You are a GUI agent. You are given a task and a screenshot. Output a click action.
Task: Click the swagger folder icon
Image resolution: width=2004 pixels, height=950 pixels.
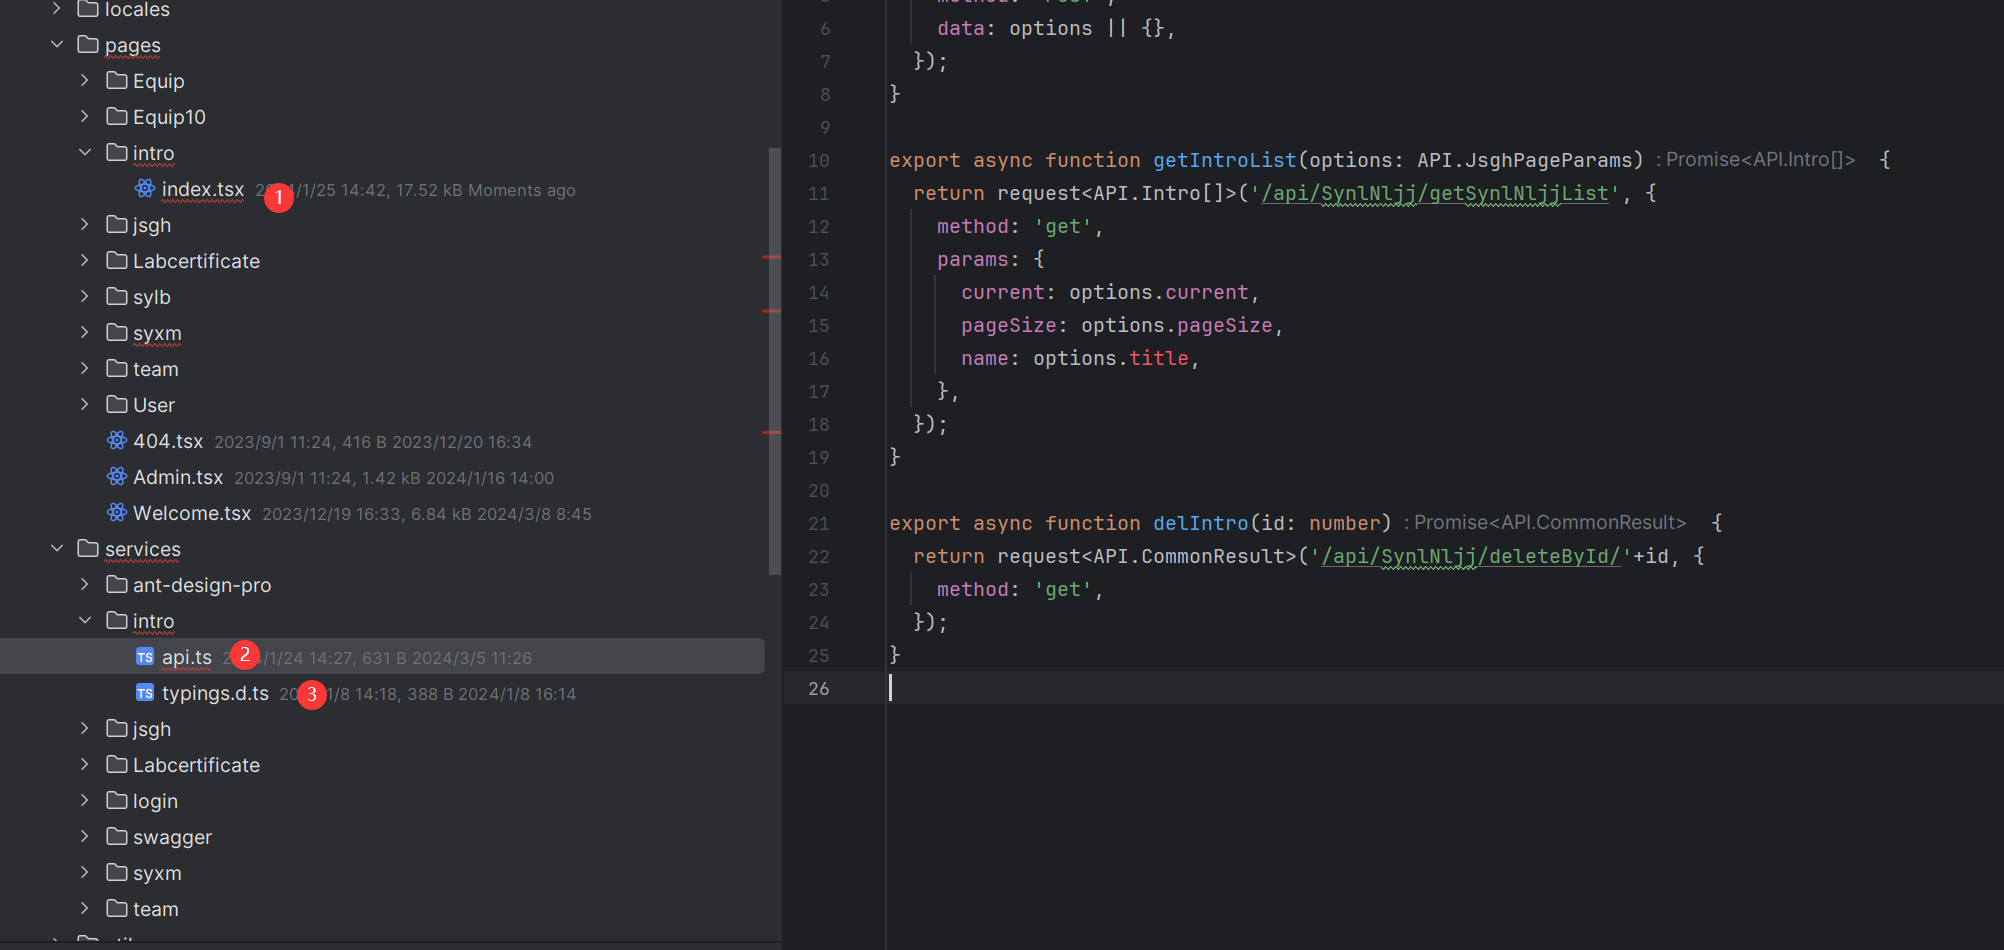pos(117,837)
